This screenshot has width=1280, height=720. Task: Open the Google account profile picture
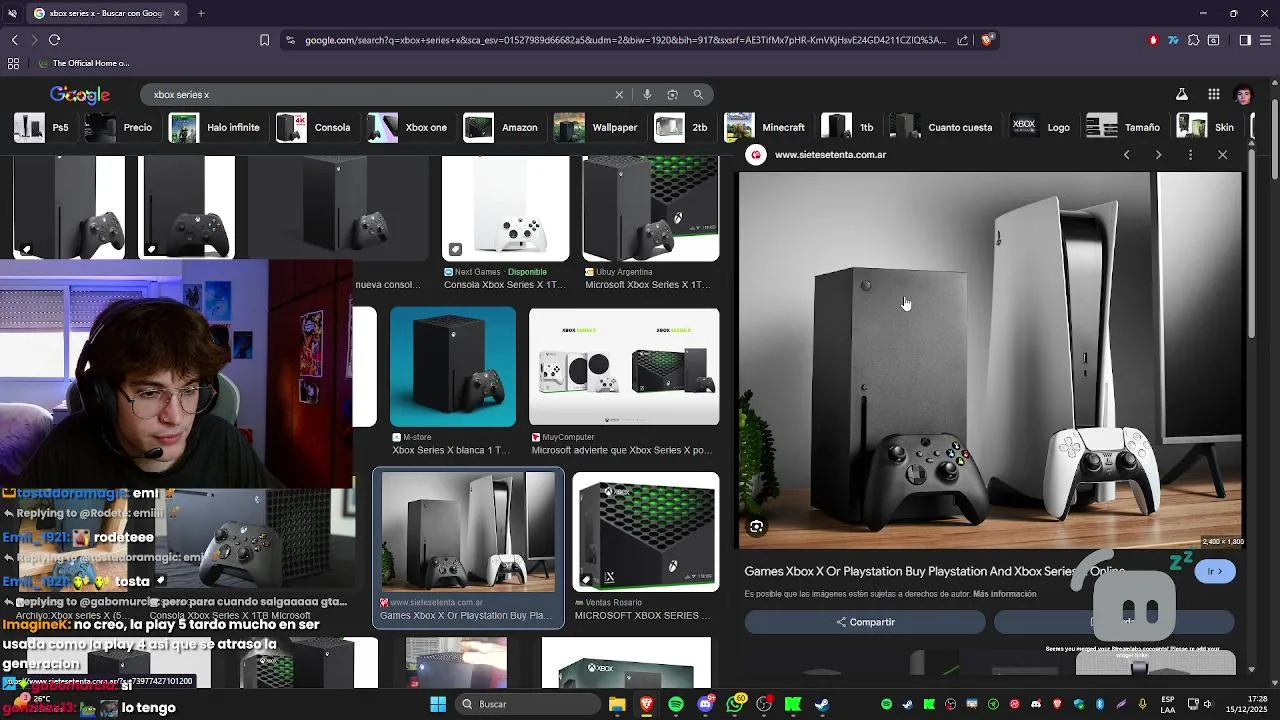tap(1243, 95)
